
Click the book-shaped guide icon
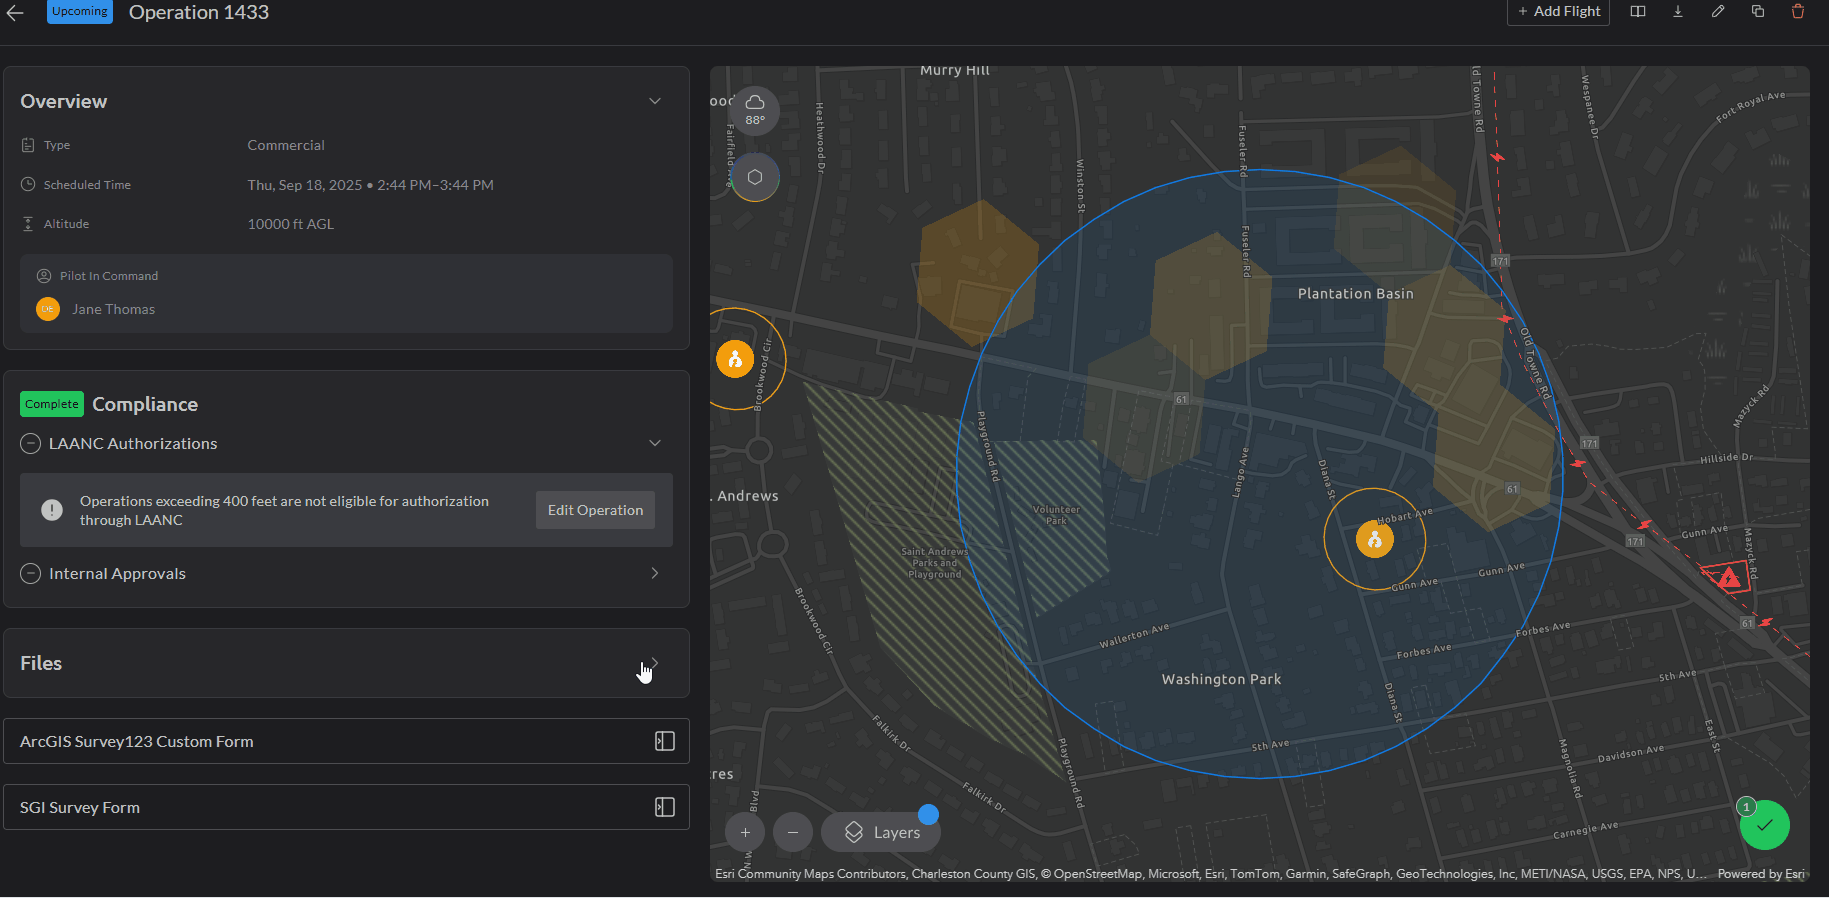point(1638,12)
